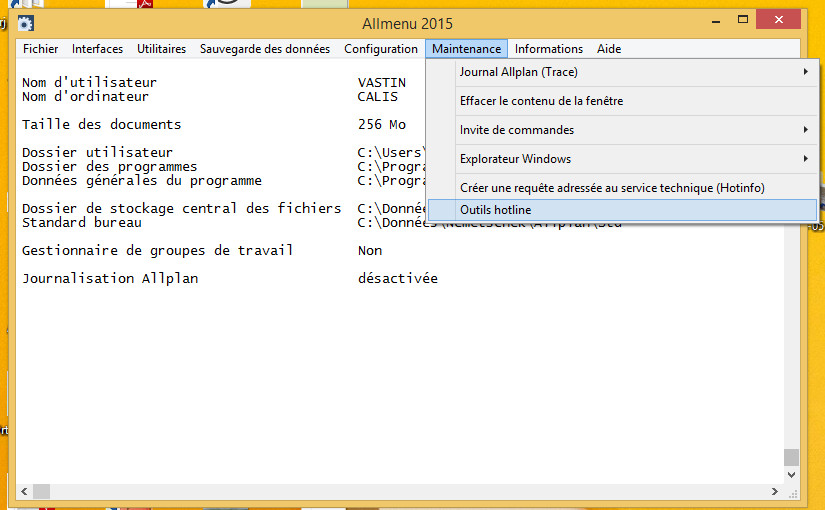The image size is (825, 510).
Task: Maximize the Allmenu 2015 window
Action: 743,20
